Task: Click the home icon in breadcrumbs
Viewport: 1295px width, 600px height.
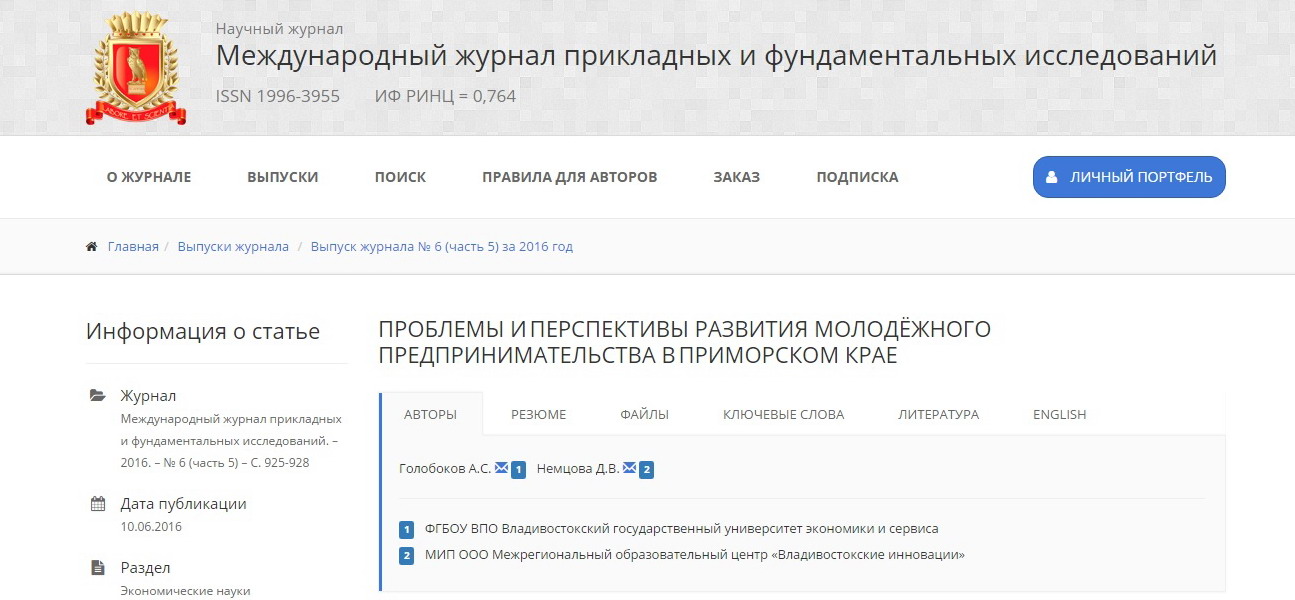Action: (x=92, y=247)
